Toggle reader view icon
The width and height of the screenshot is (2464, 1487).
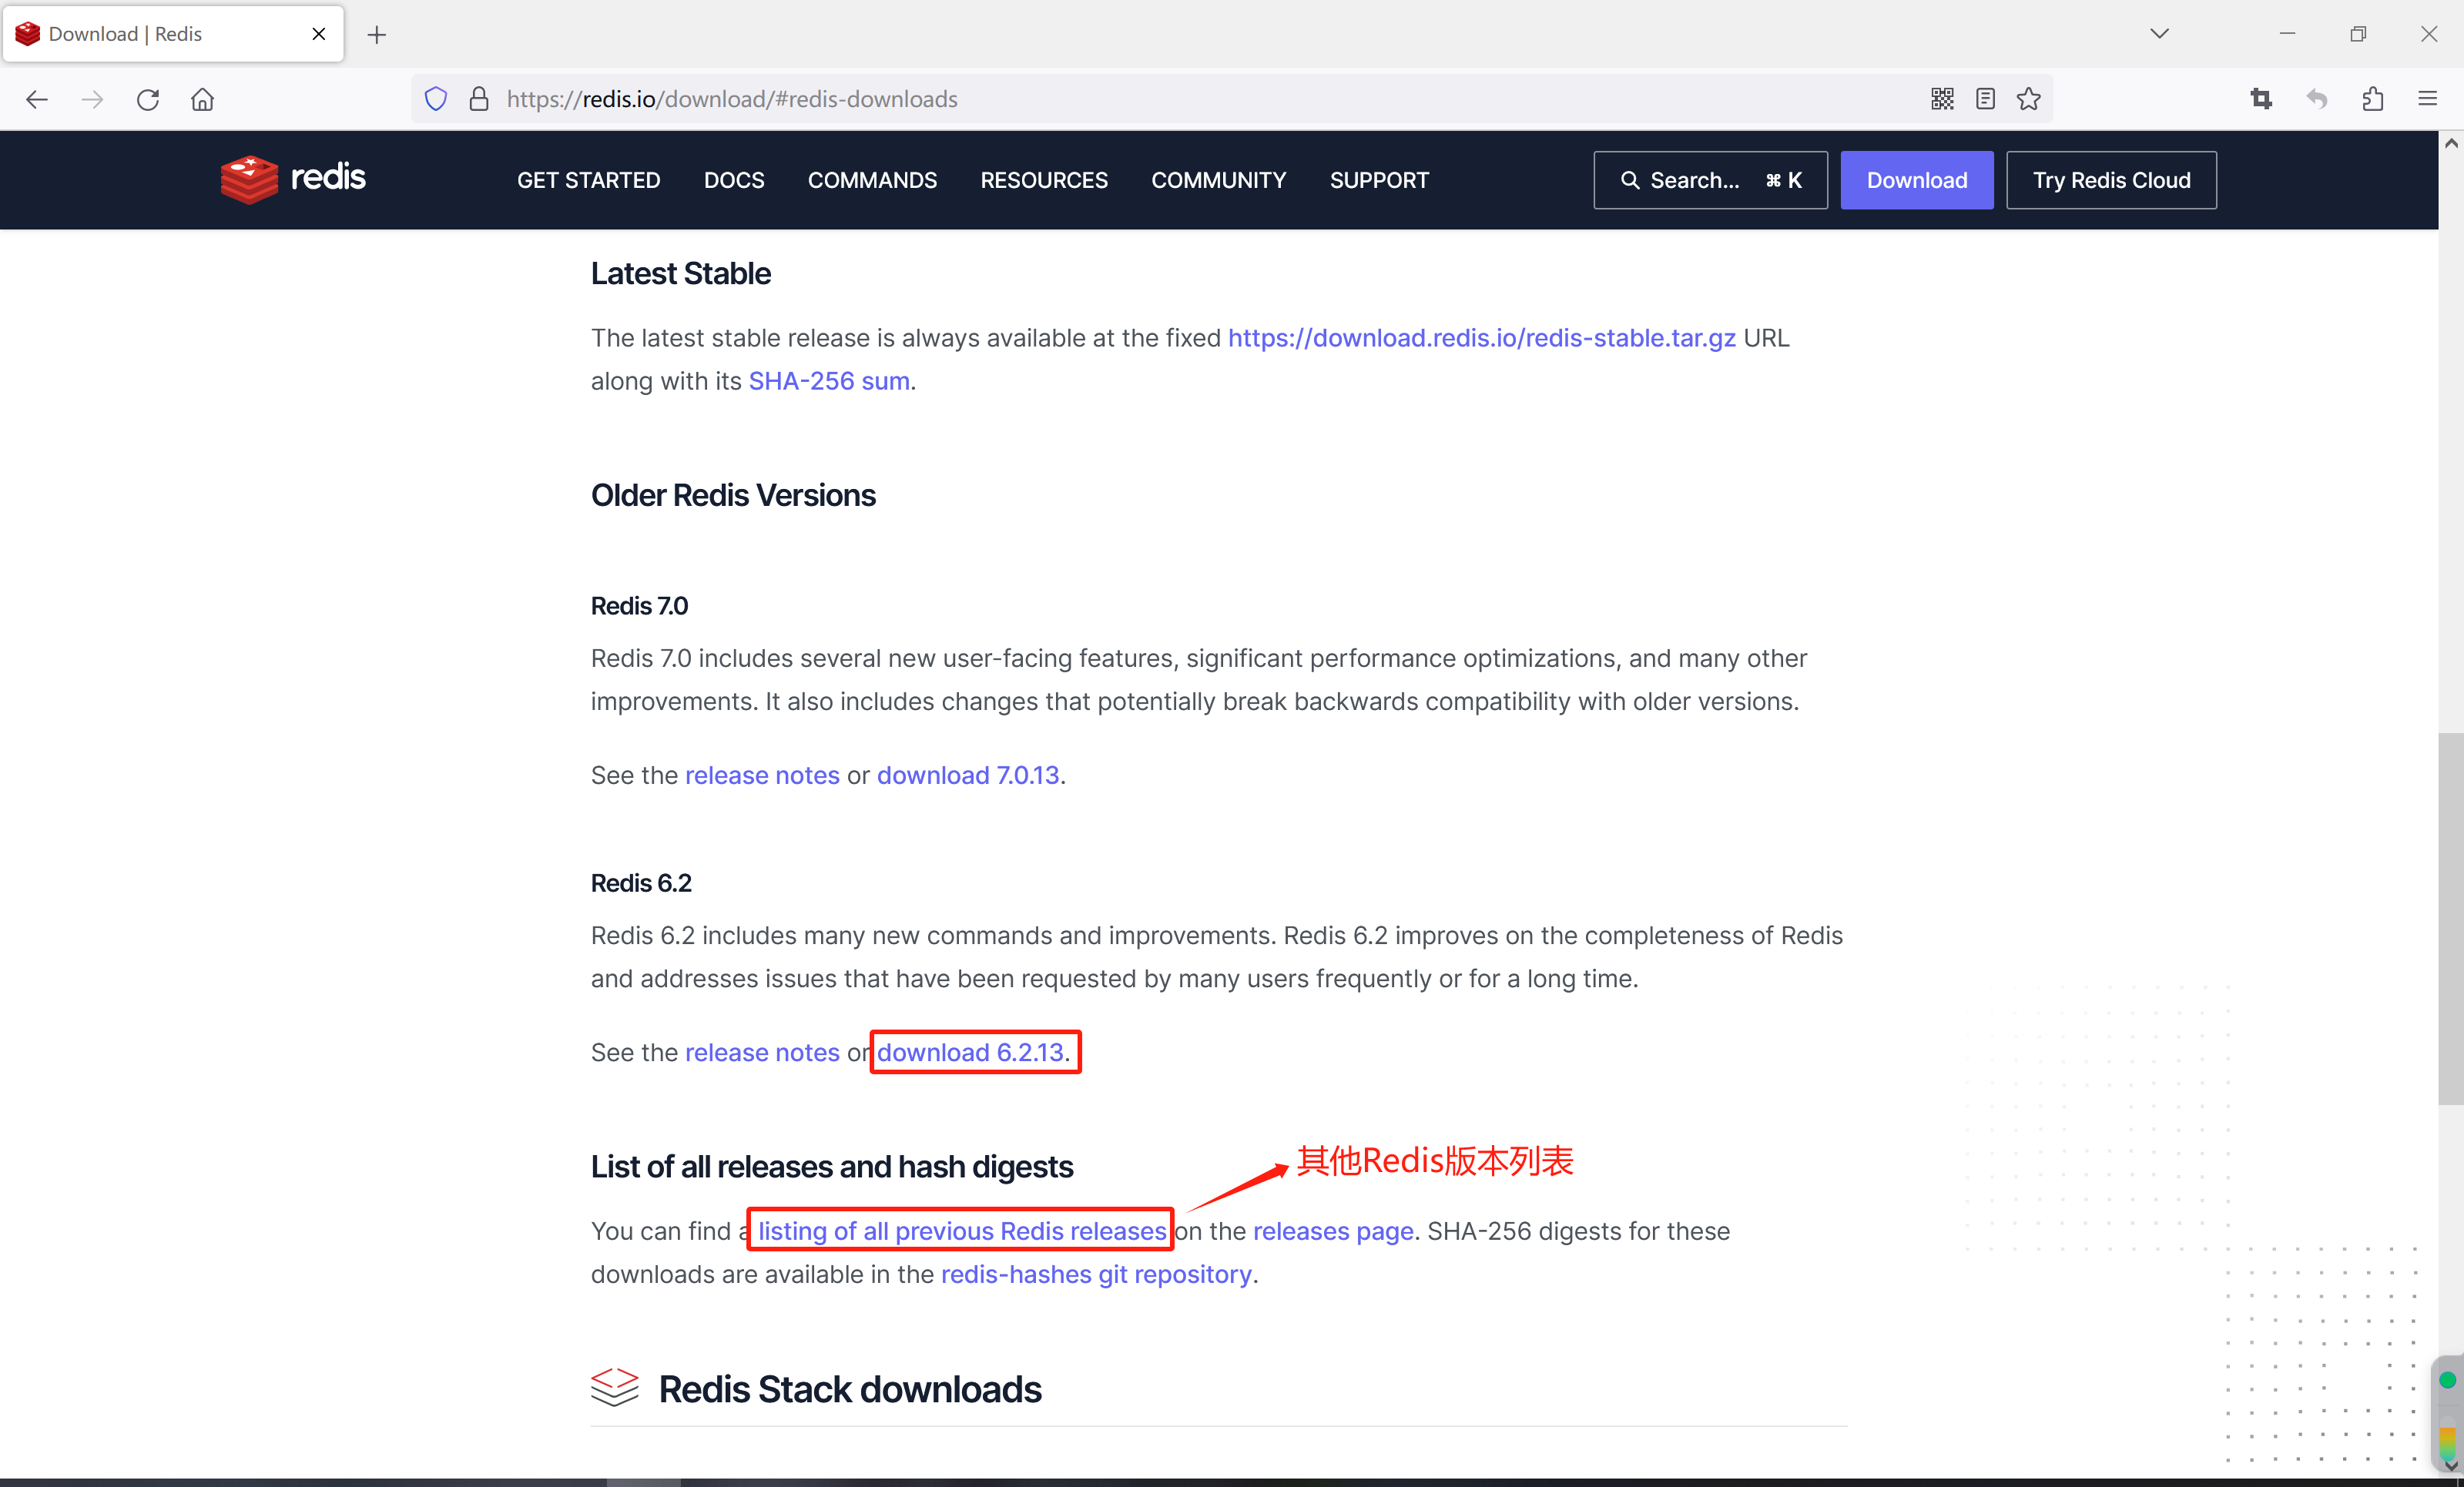1985,99
